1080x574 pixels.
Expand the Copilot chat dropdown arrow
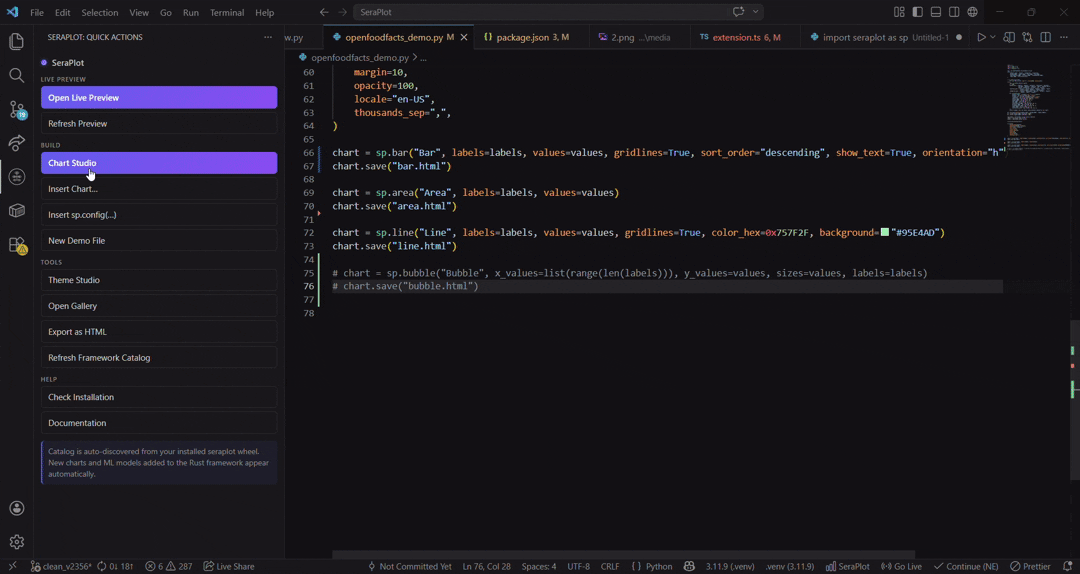pos(756,12)
